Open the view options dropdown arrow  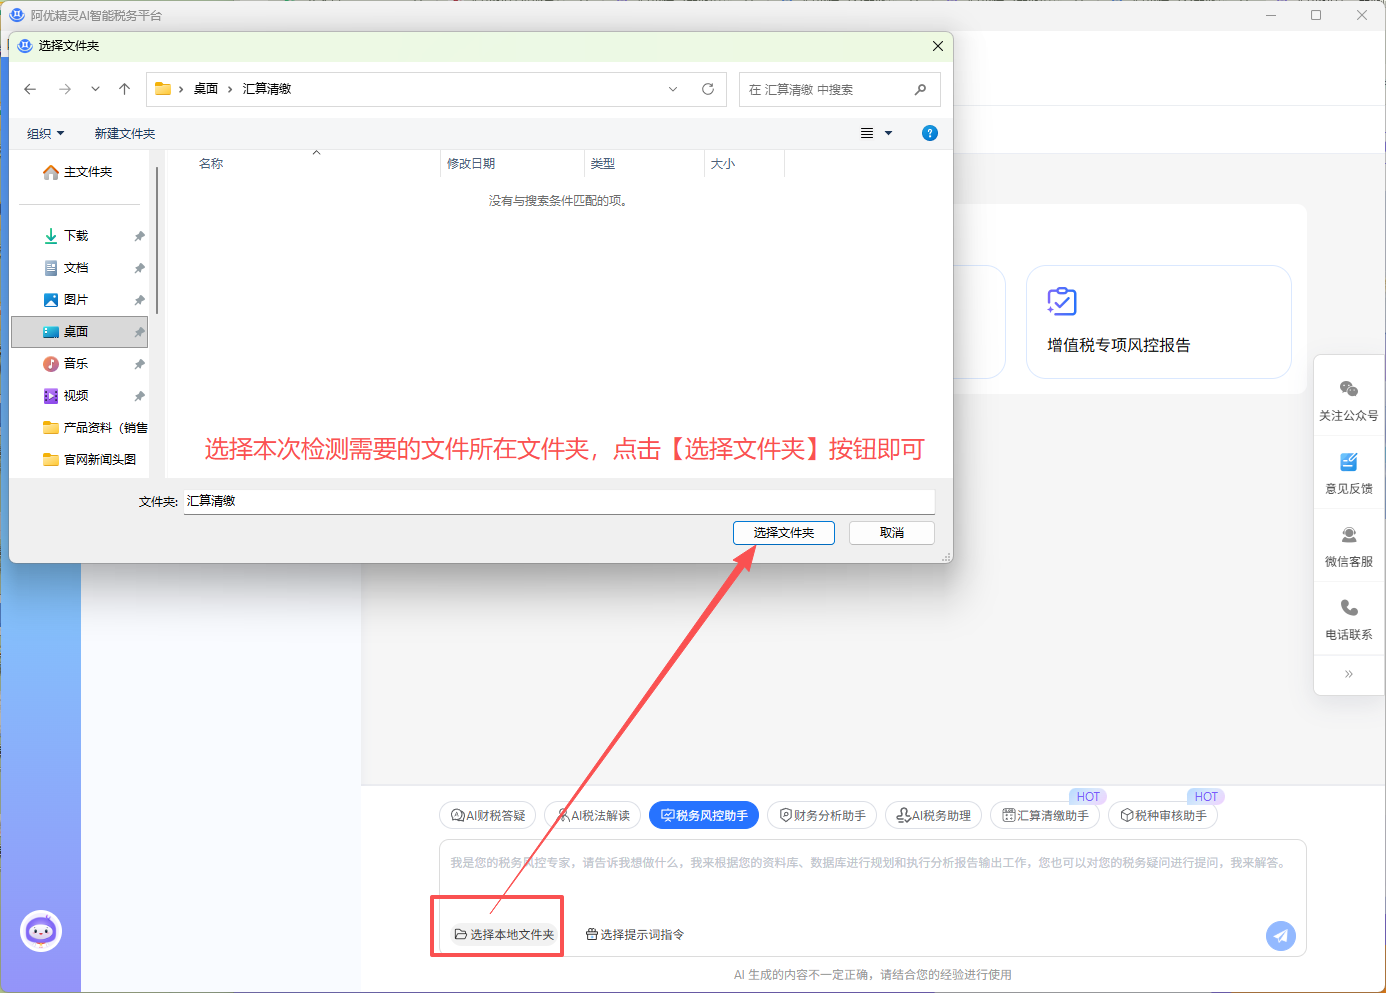click(888, 133)
